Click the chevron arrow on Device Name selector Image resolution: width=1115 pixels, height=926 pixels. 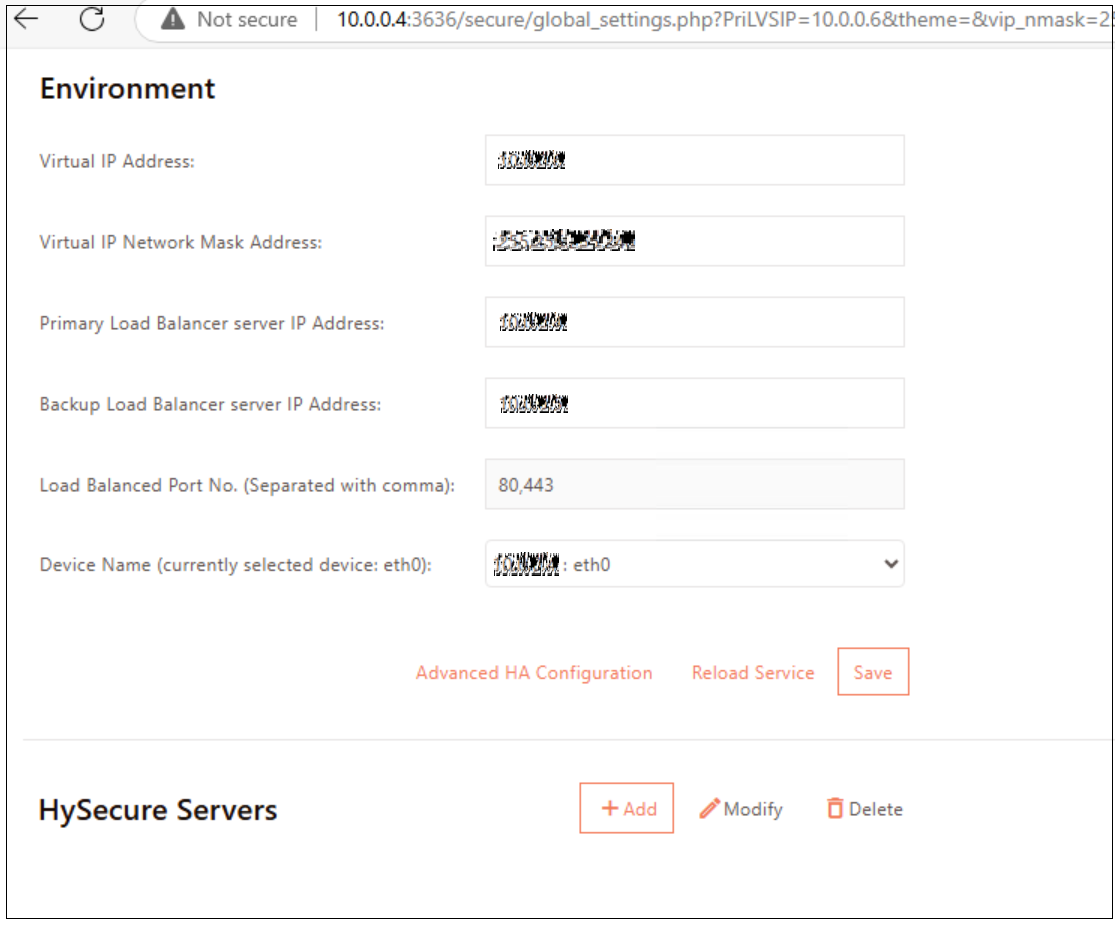[890, 564]
